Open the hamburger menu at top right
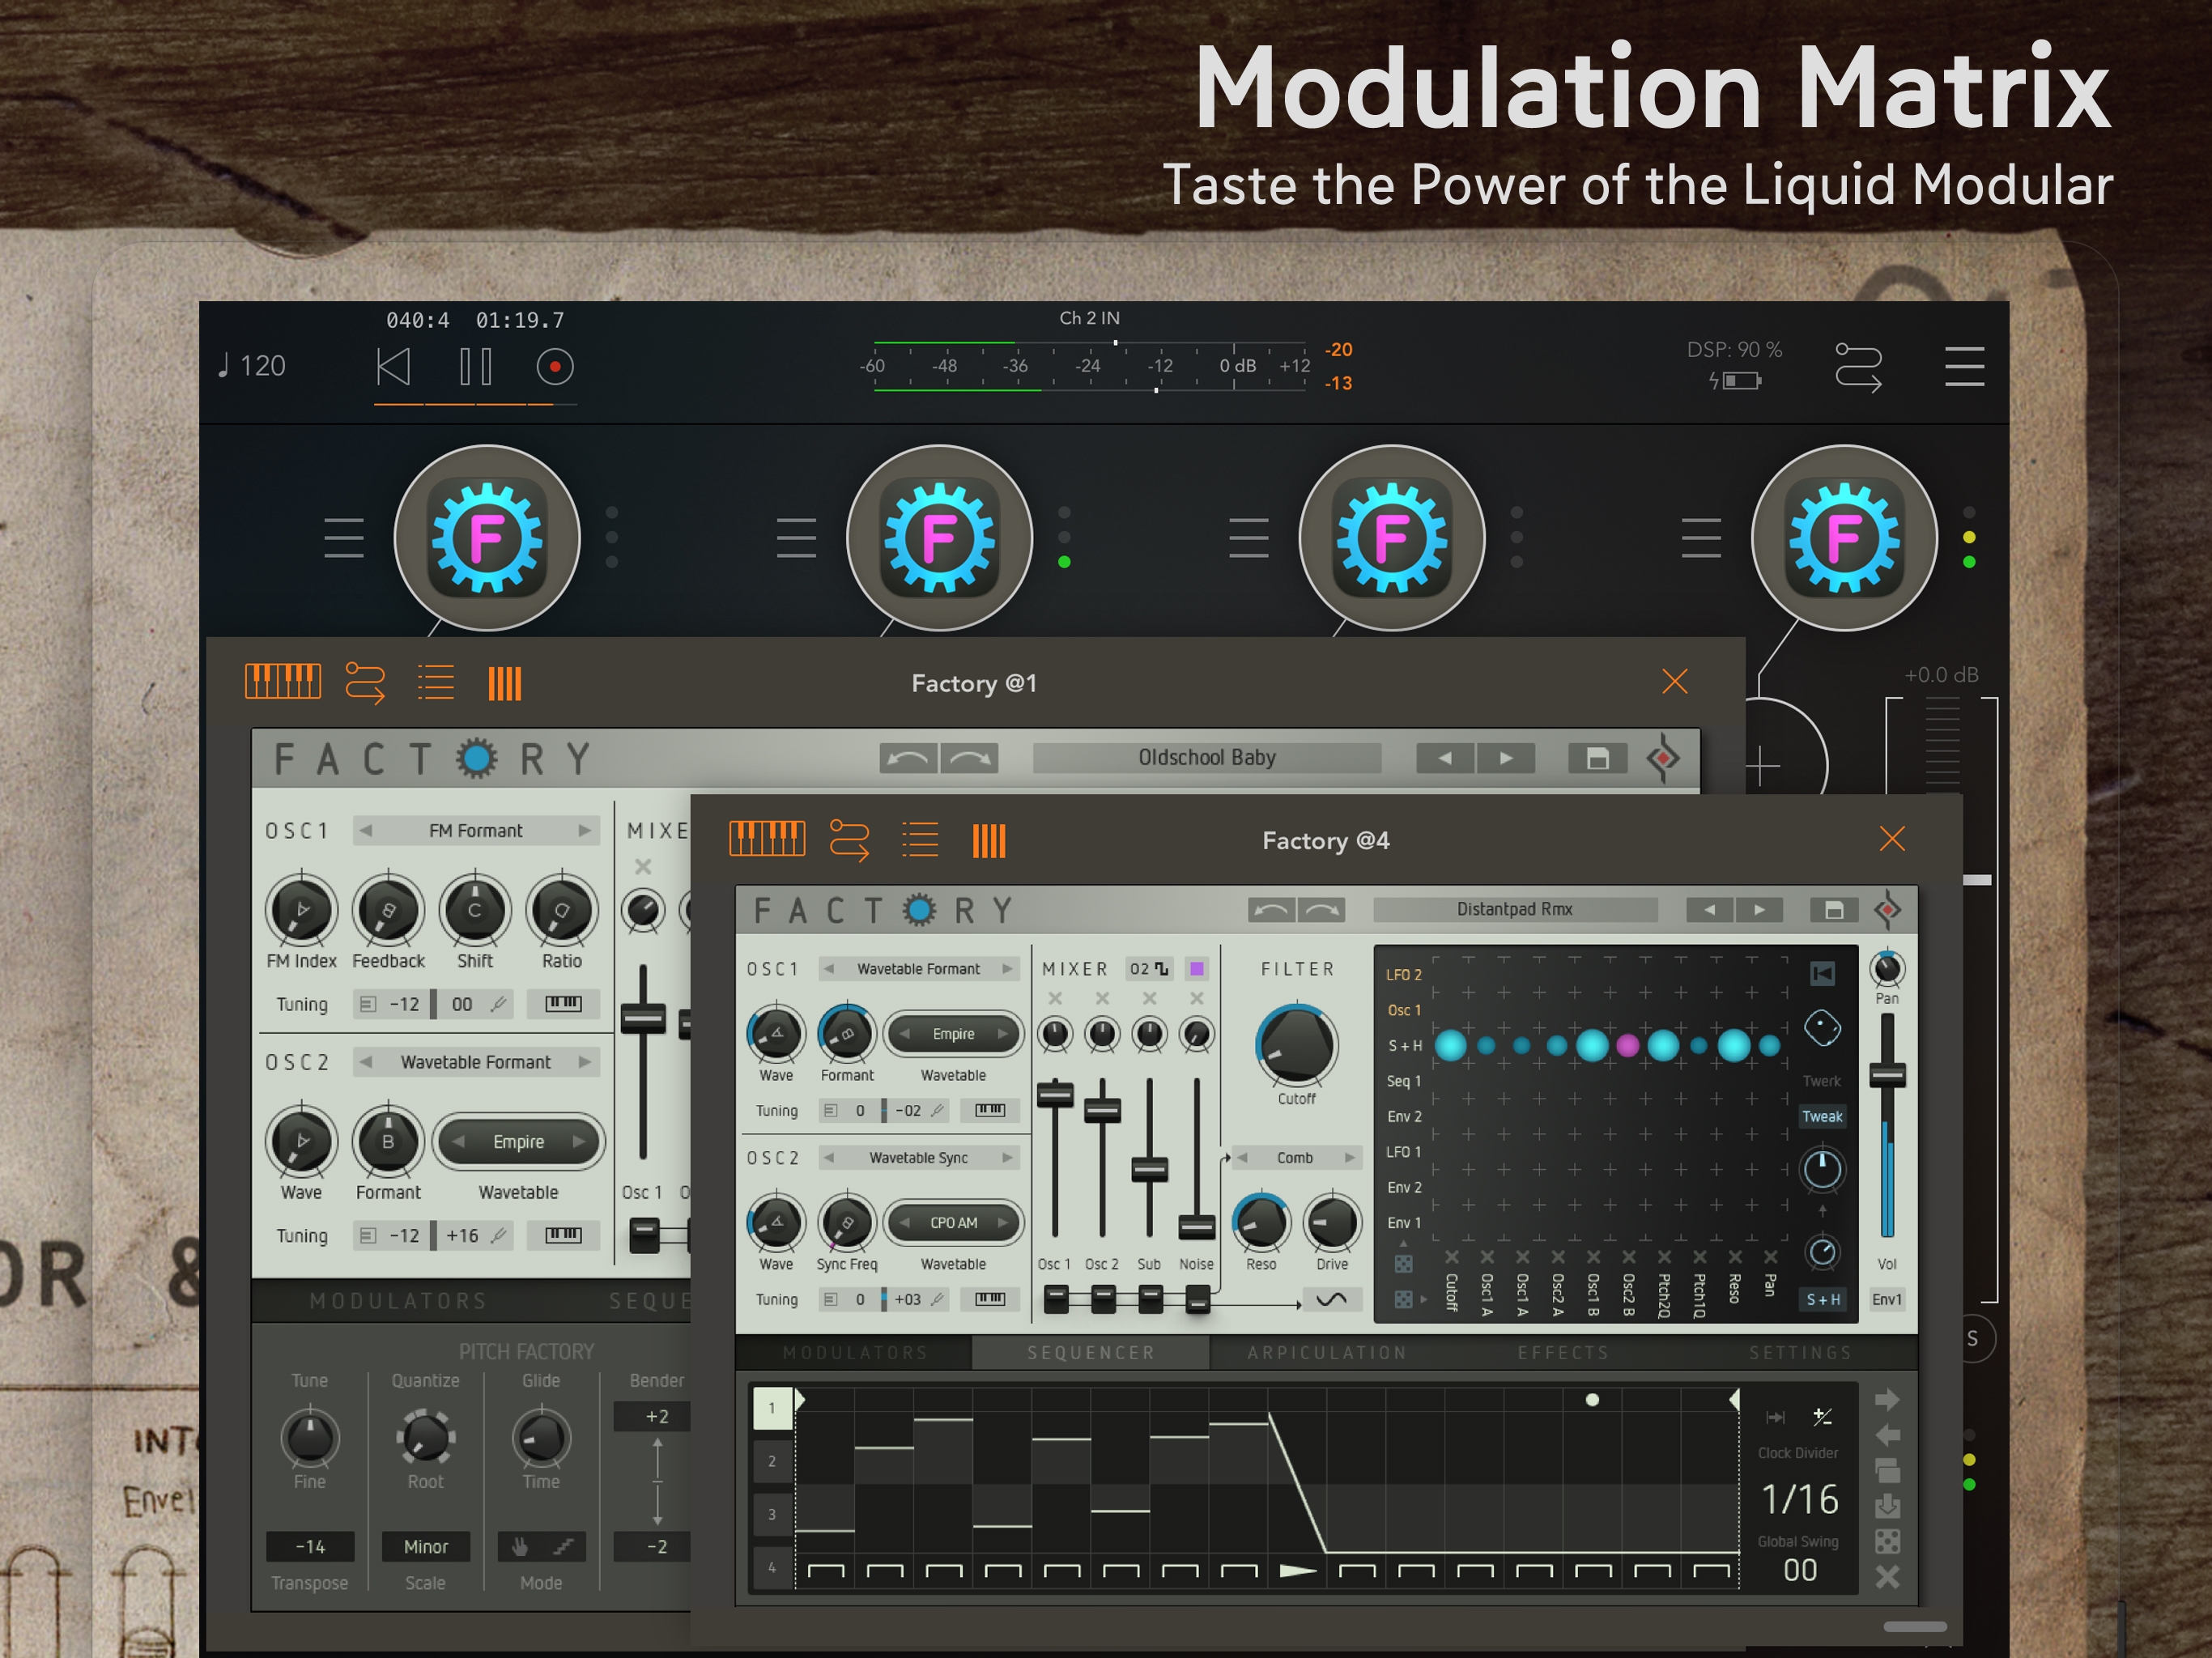 (x=1964, y=367)
